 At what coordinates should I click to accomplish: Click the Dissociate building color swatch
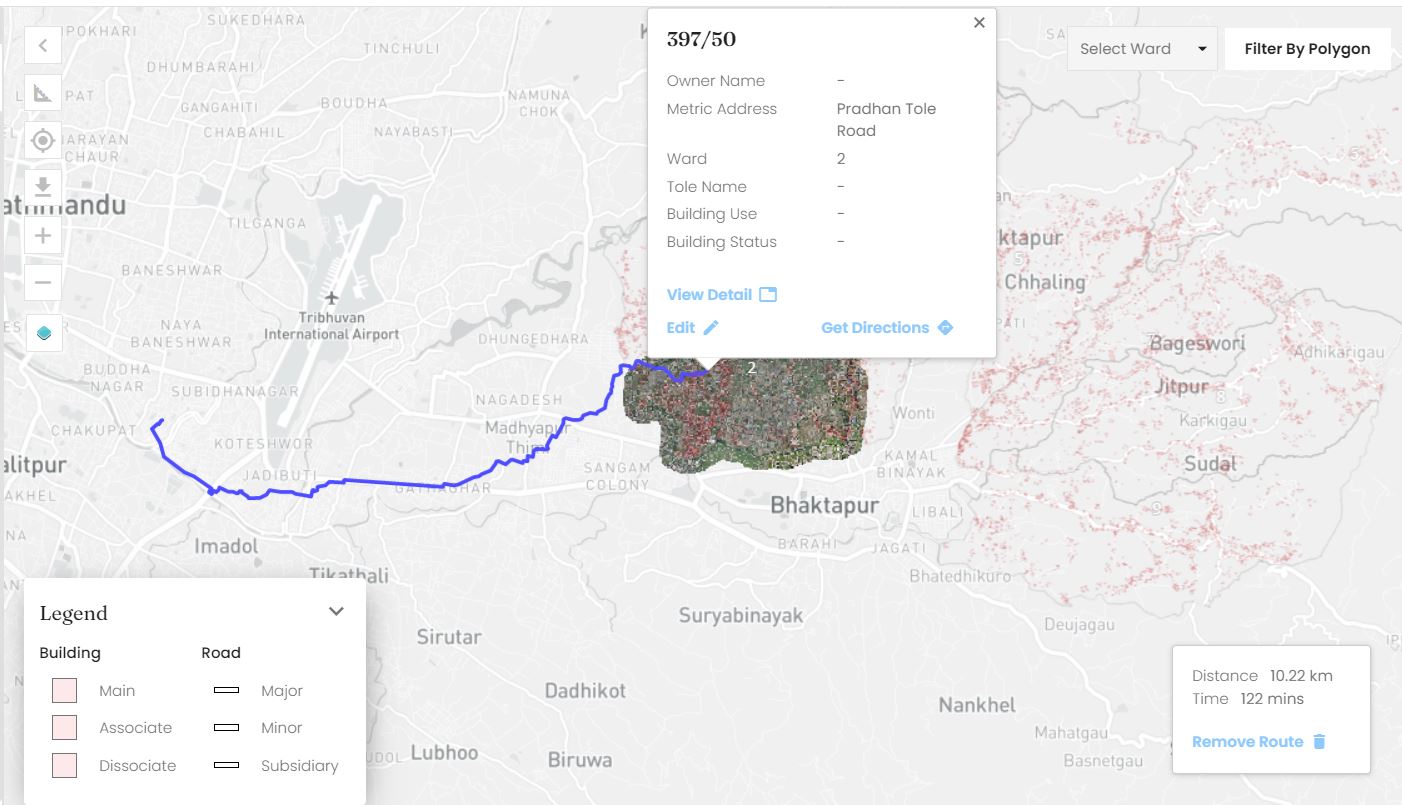[65, 766]
